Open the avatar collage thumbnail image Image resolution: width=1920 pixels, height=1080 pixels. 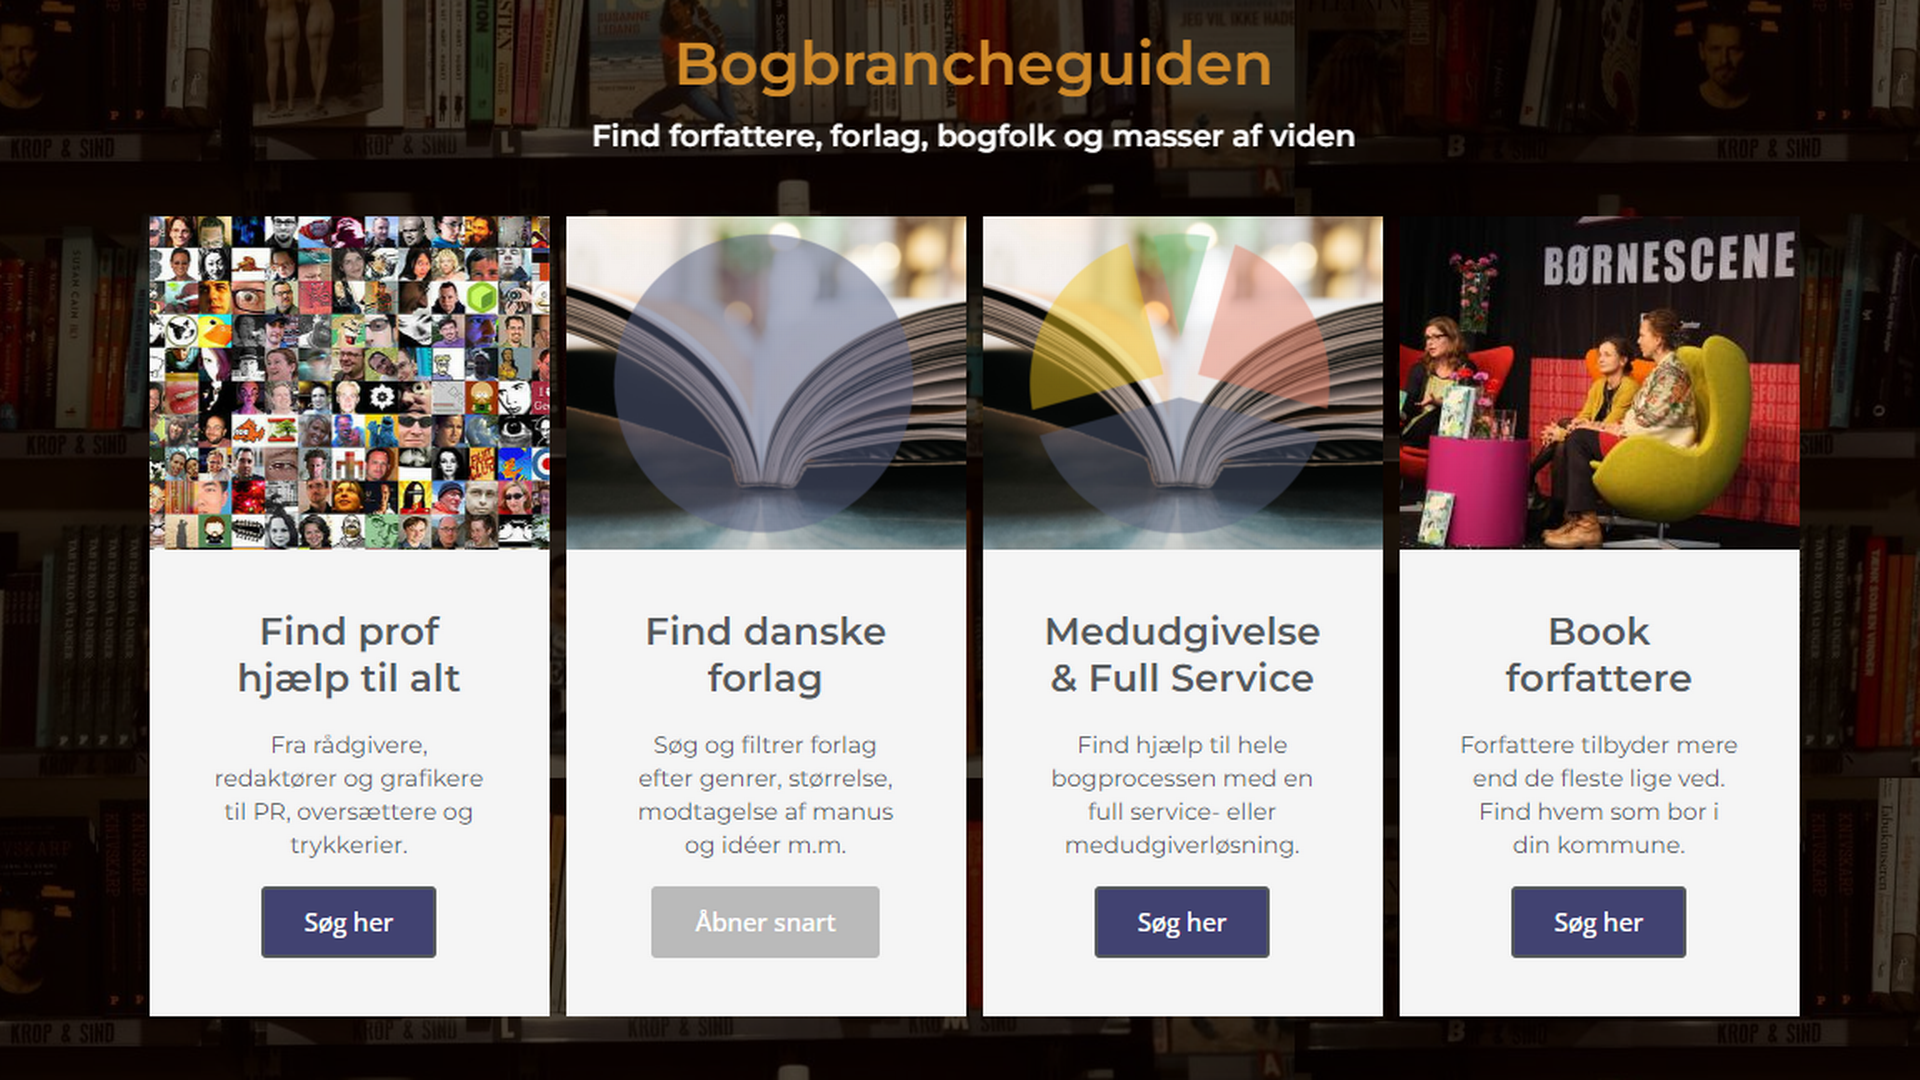click(349, 383)
